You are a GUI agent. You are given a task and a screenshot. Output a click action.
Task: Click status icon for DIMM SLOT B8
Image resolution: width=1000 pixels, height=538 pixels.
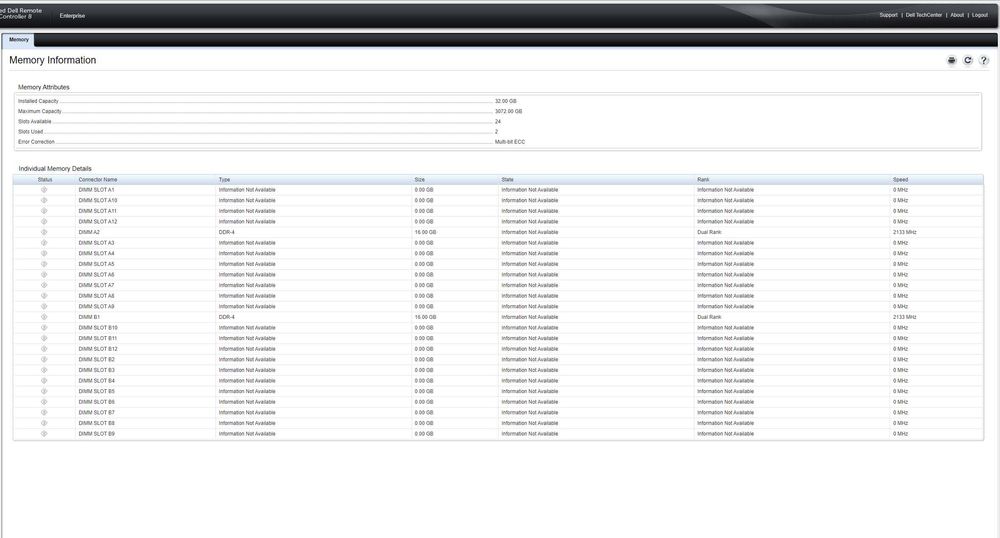[44, 423]
